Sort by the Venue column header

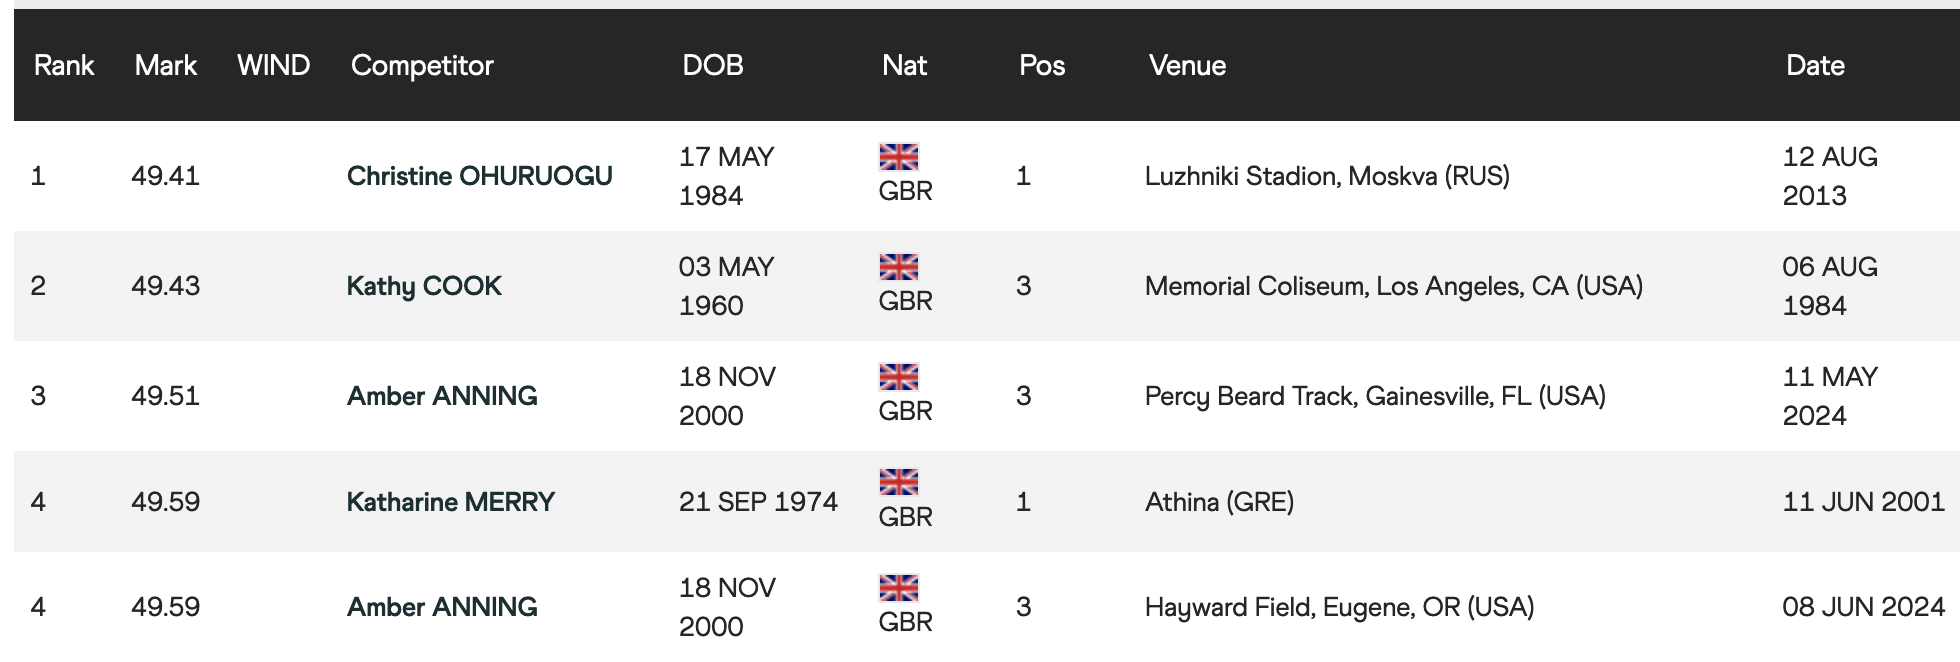[x=1187, y=66]
